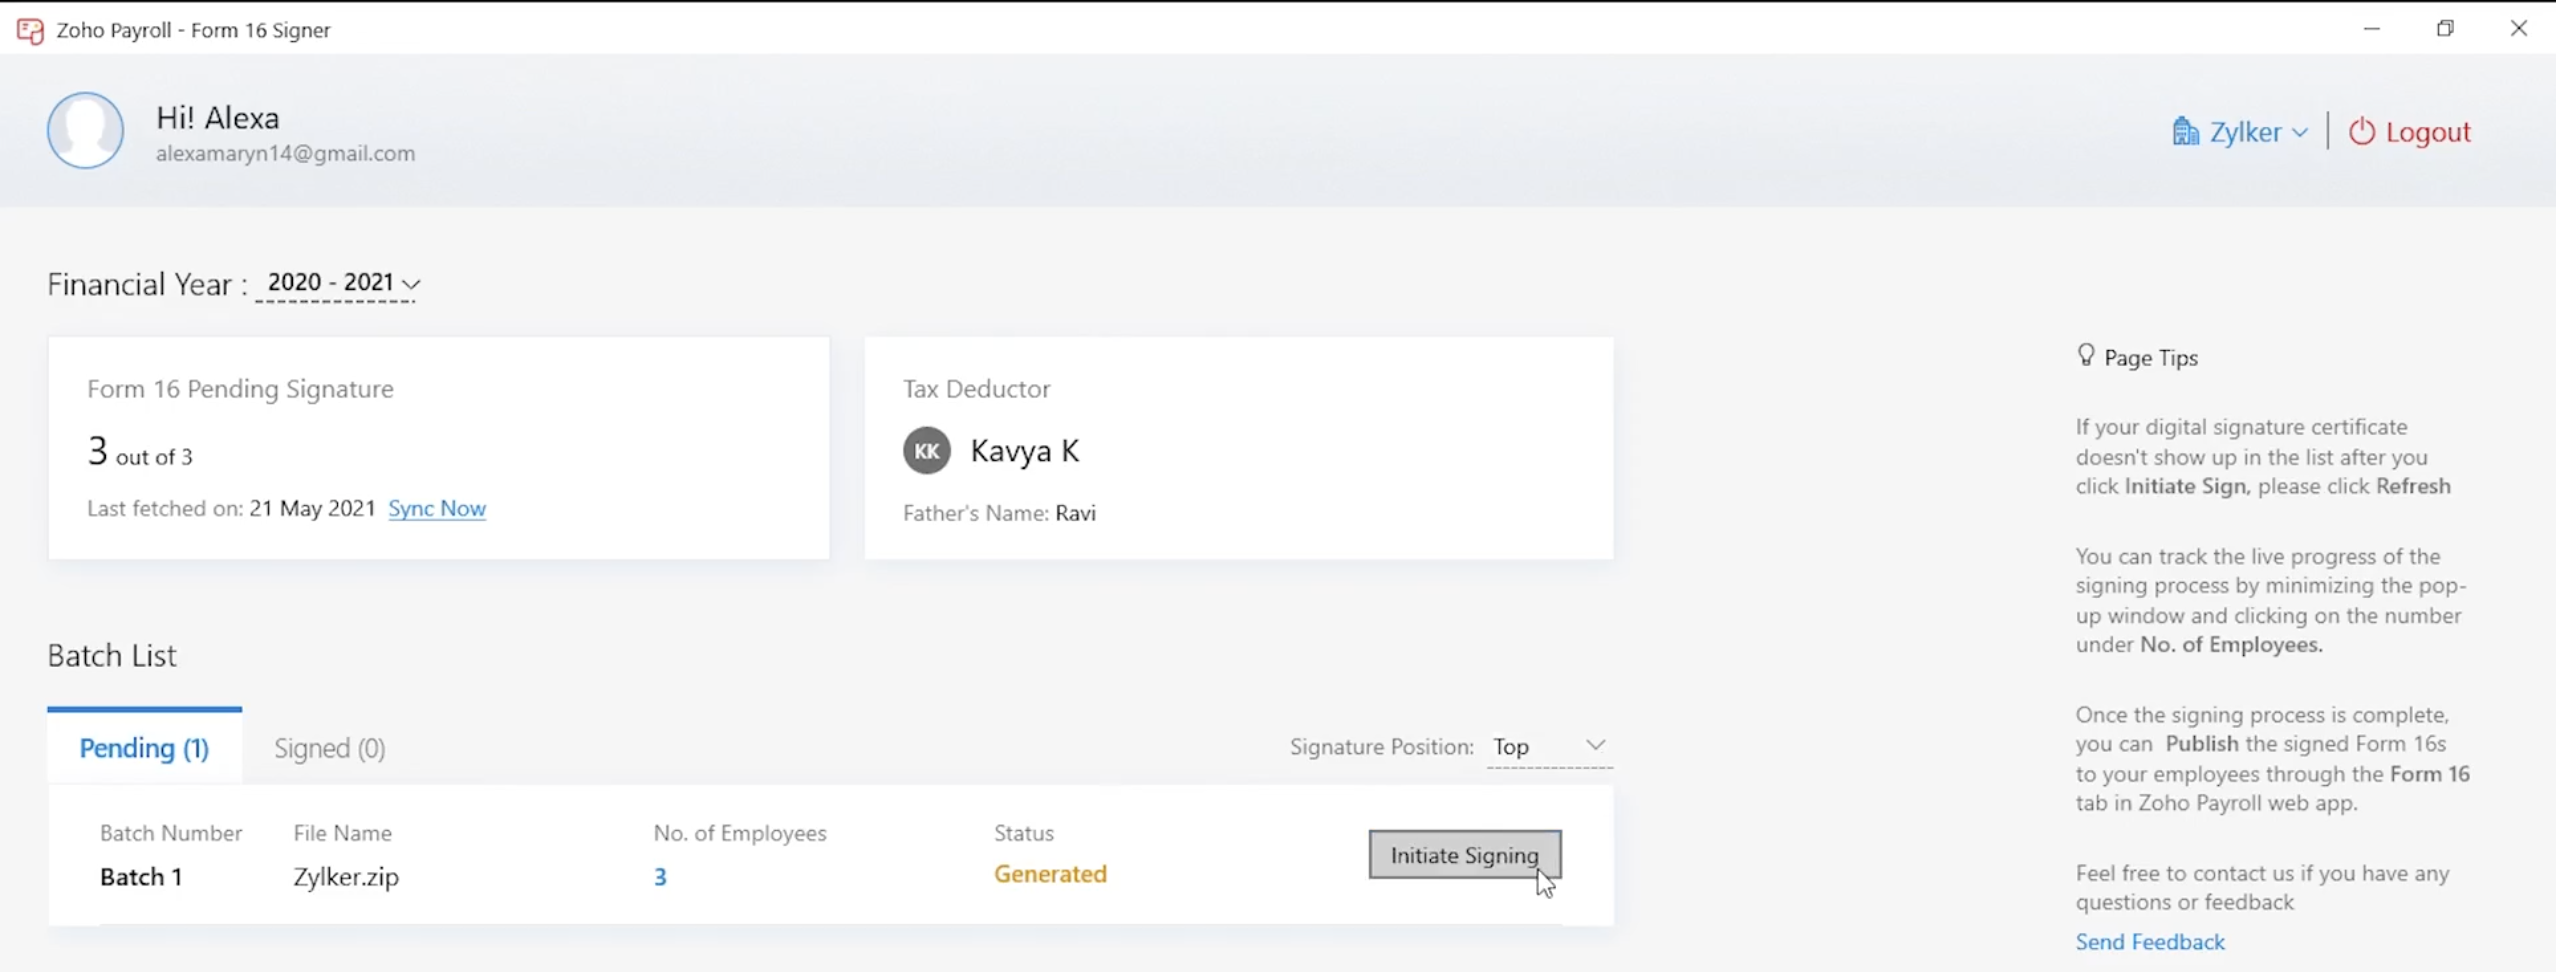Select the Zylker.zip batch row

click(346, 877)
